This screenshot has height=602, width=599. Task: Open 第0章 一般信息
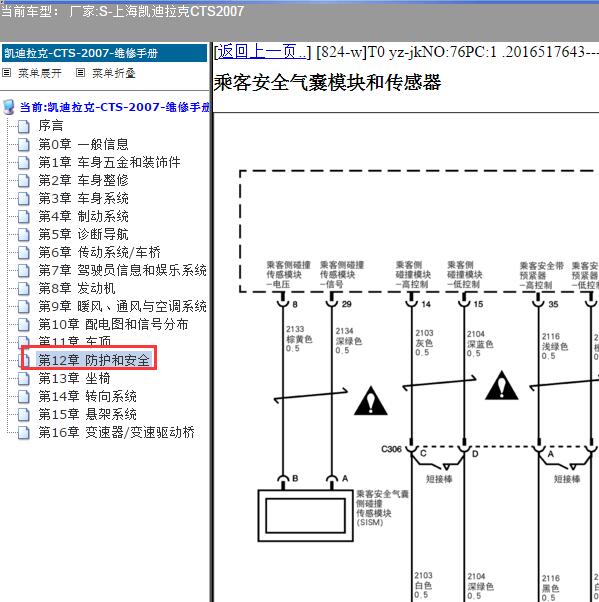[83, 144]
